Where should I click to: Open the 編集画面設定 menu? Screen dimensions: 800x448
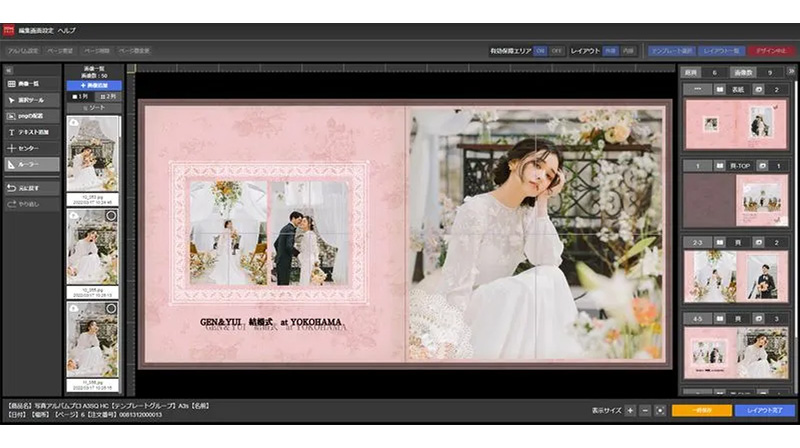(36, 31)
